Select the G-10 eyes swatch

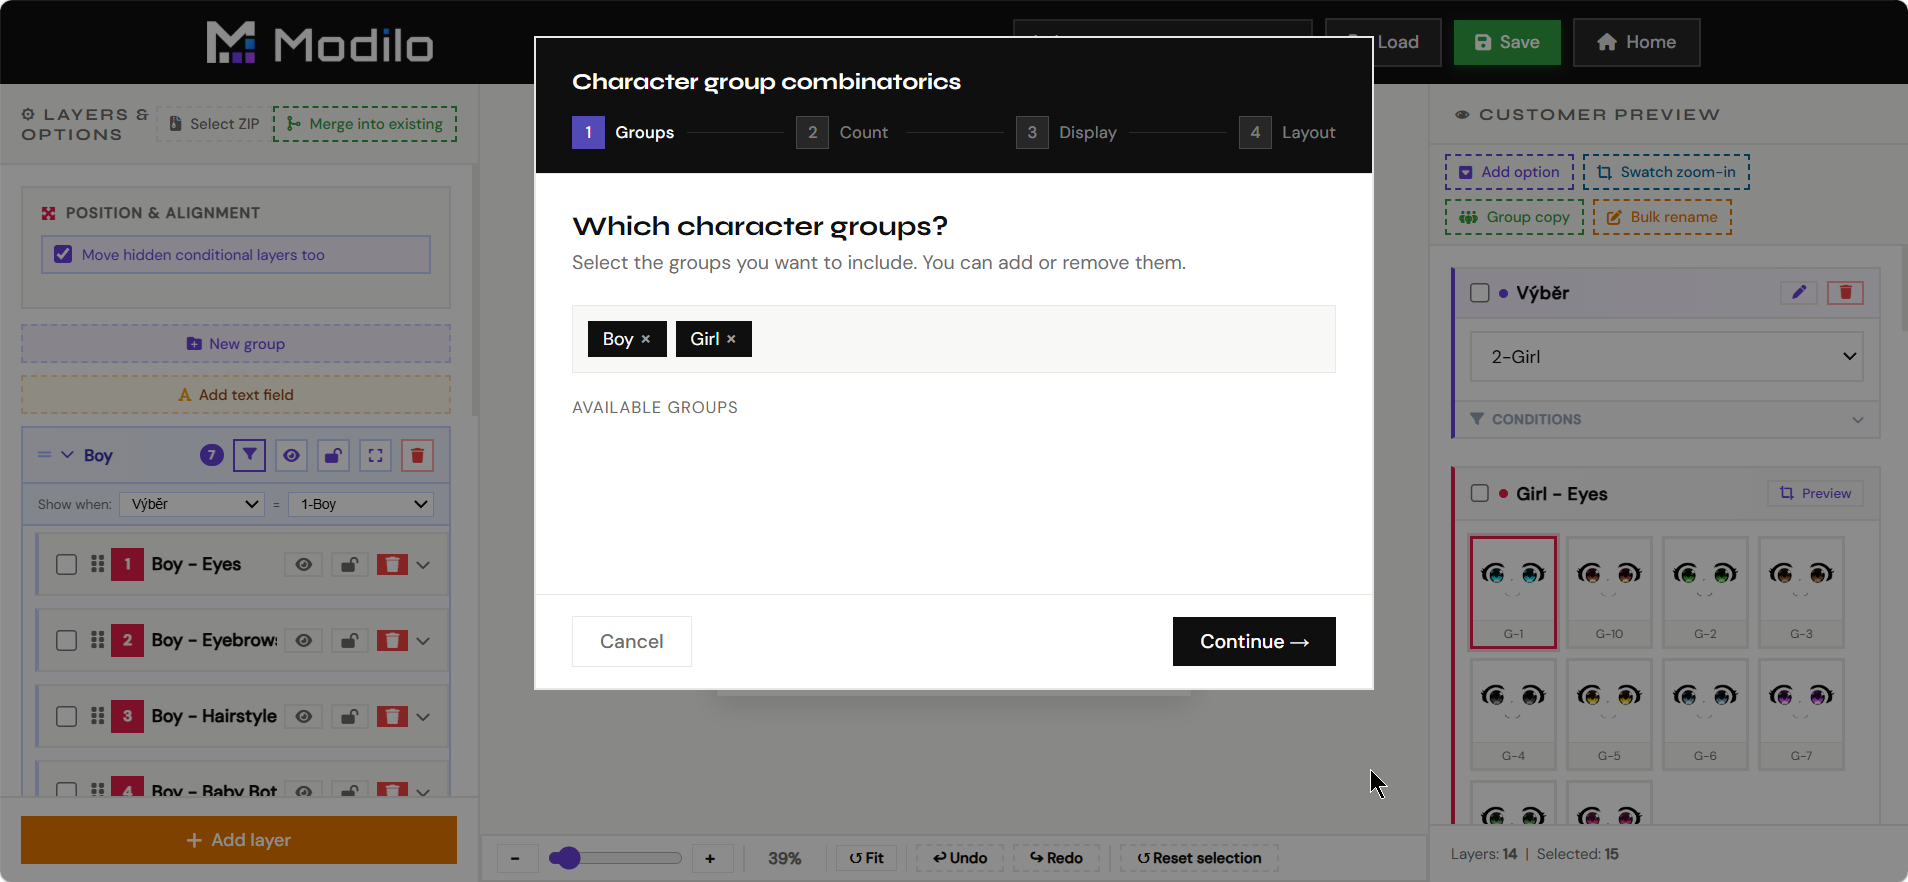click(x=1609, y=592)
